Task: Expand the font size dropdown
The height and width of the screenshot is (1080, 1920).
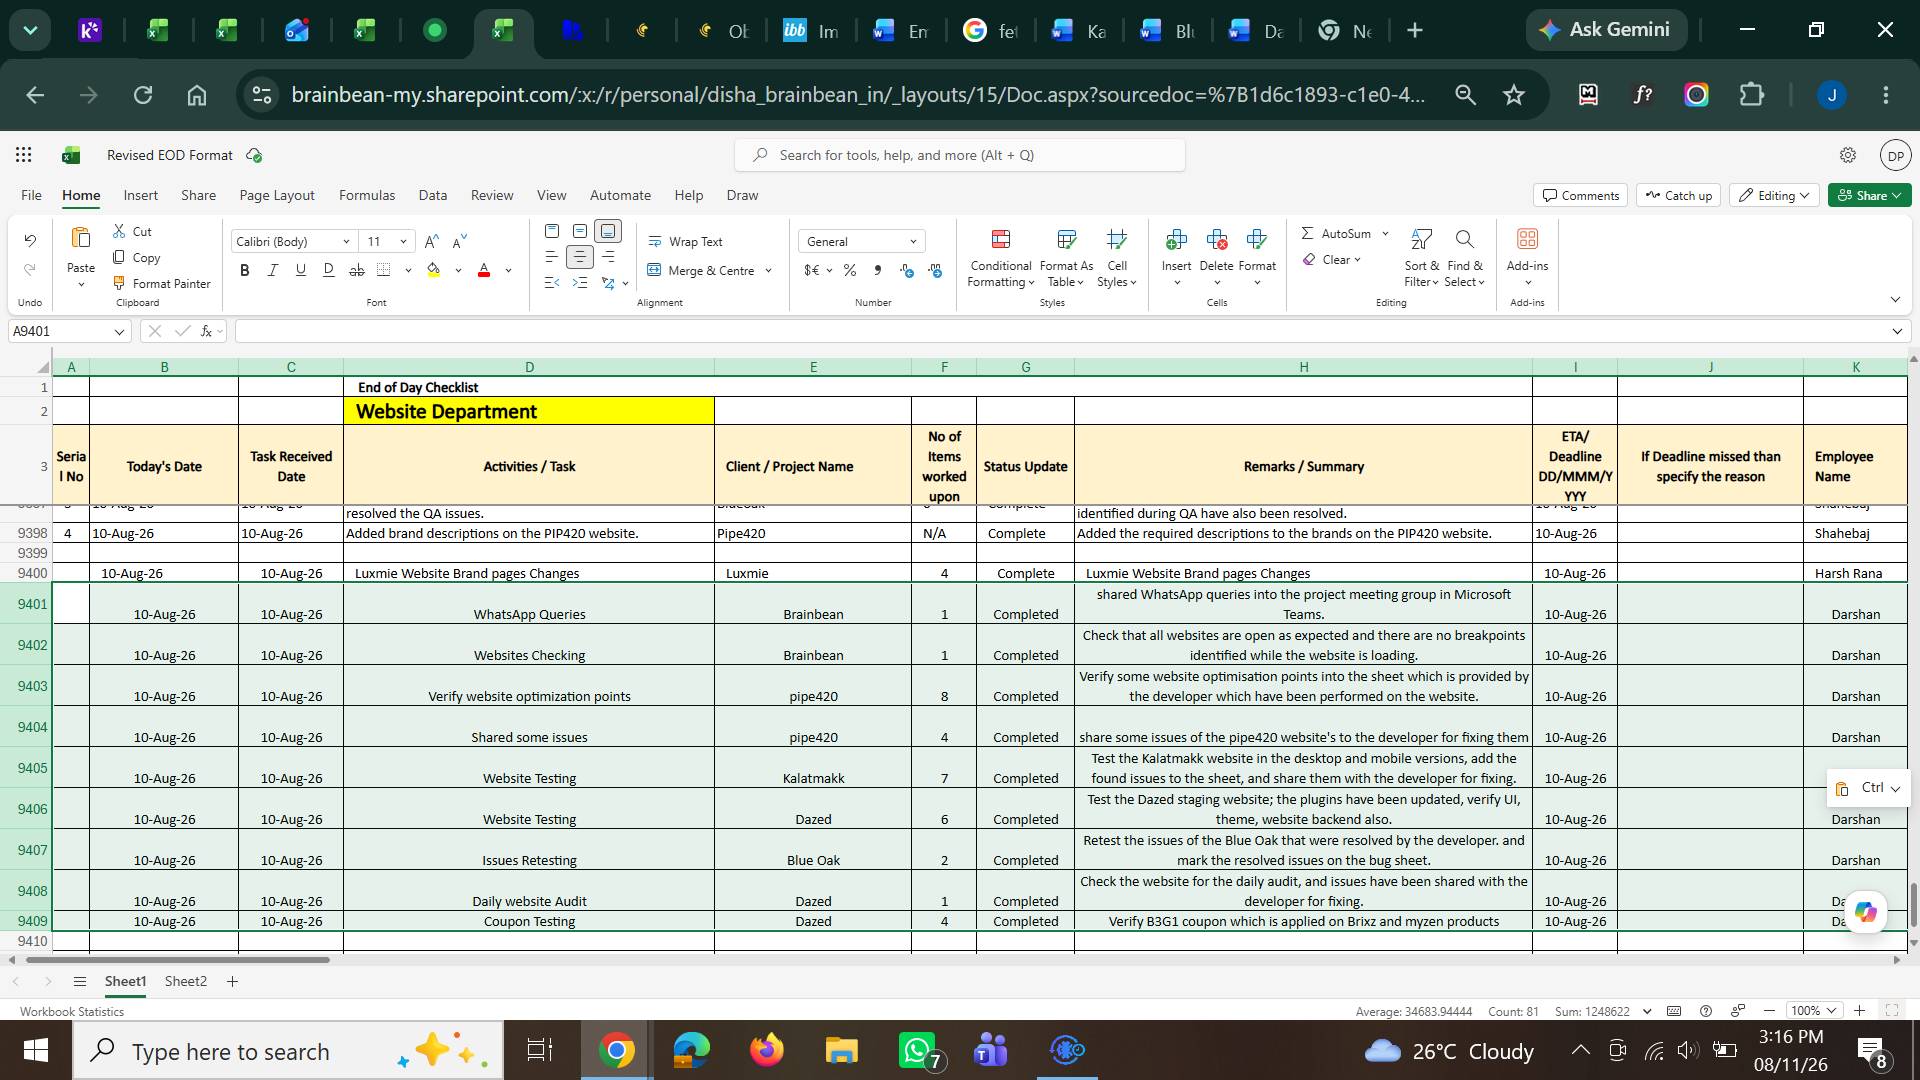Action: (x=403, y=242)
